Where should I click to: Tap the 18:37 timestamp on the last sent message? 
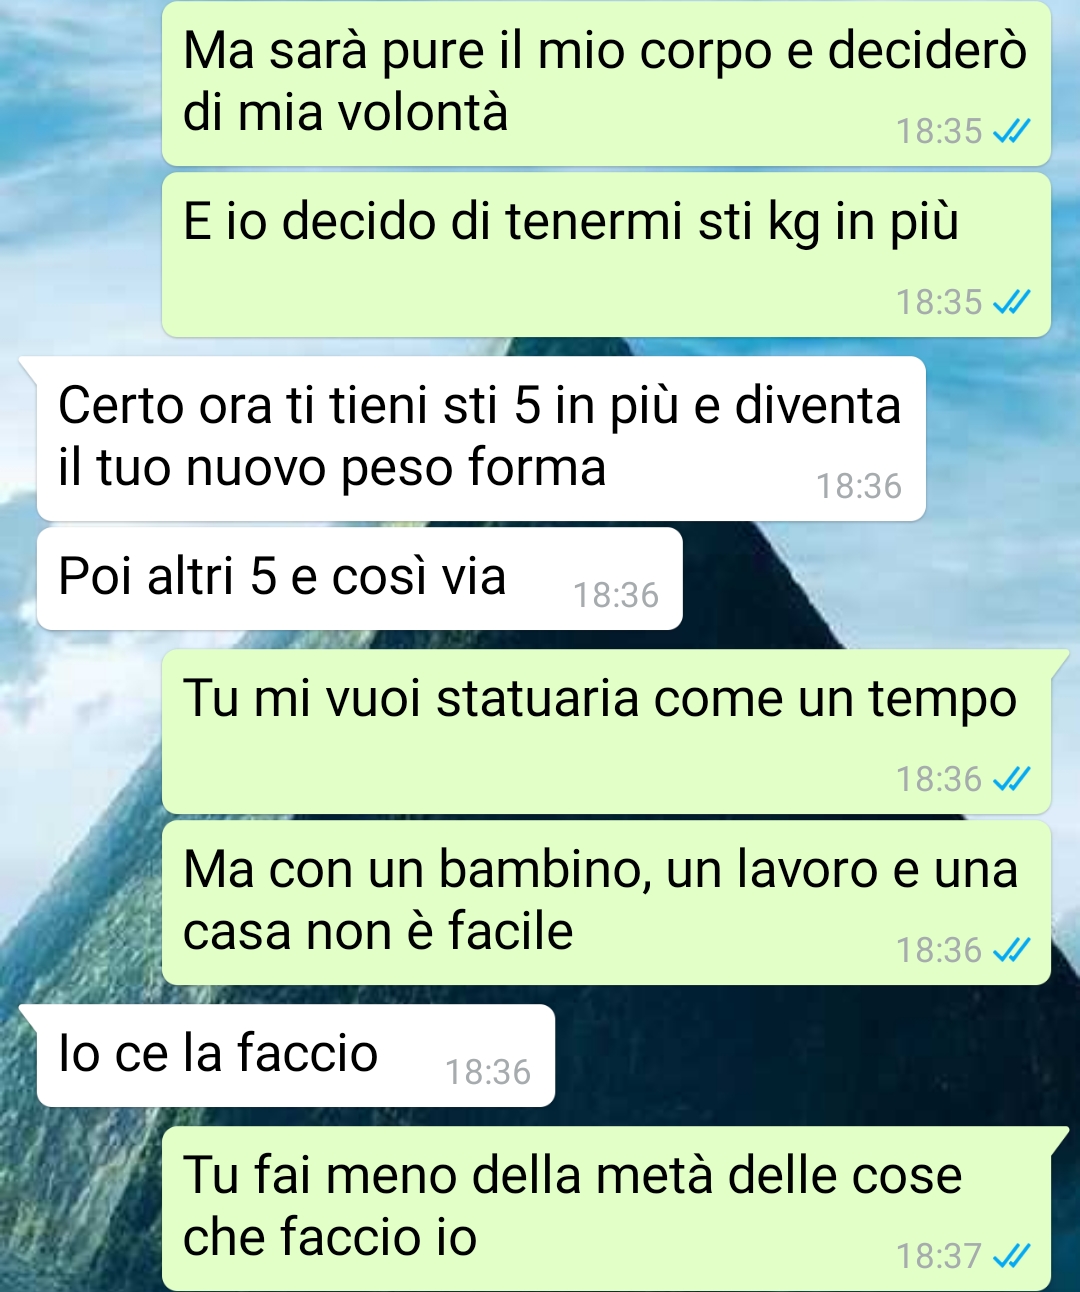(x=939, y=1257)
